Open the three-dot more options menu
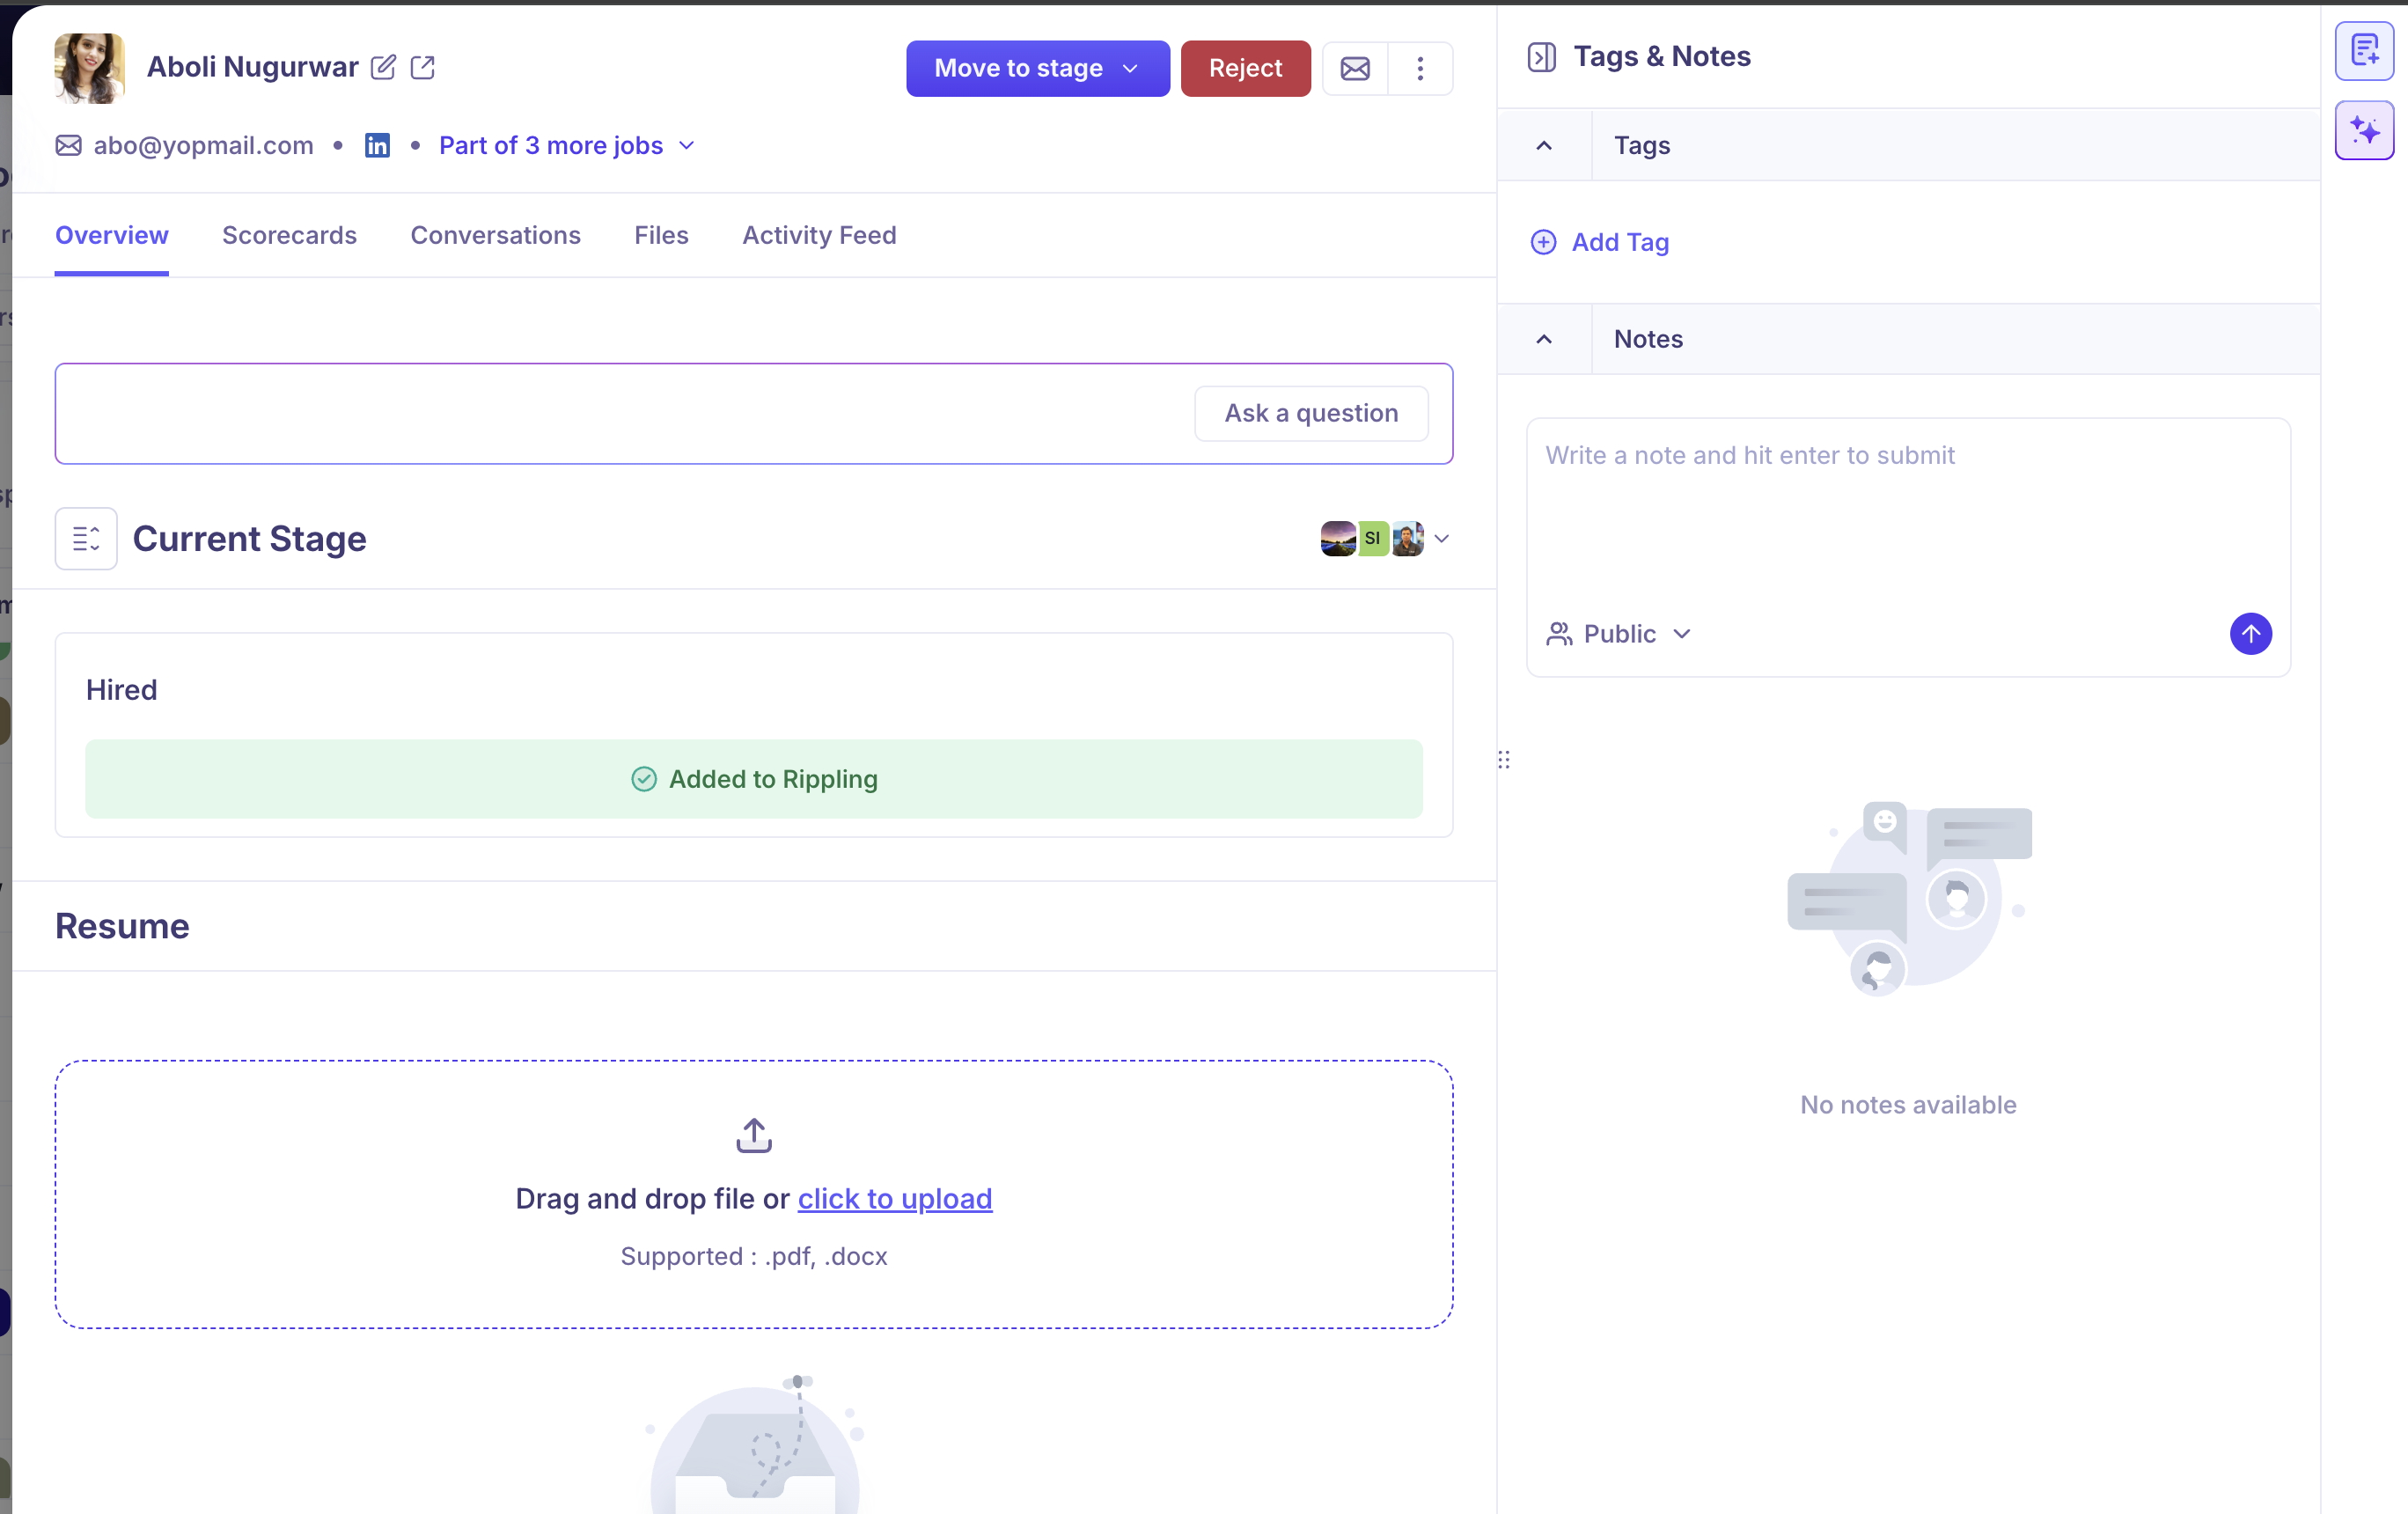The height and width of the screenshot is (1514, 2408). tap(1420, 68)
